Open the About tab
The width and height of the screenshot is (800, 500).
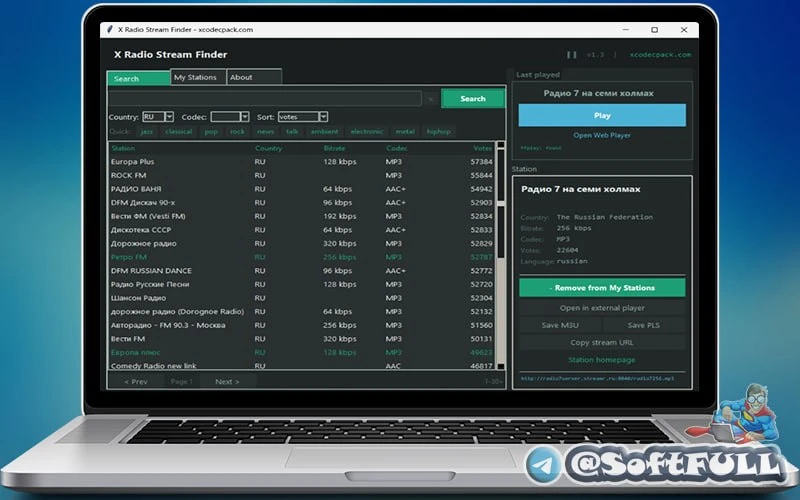[254, 77]
